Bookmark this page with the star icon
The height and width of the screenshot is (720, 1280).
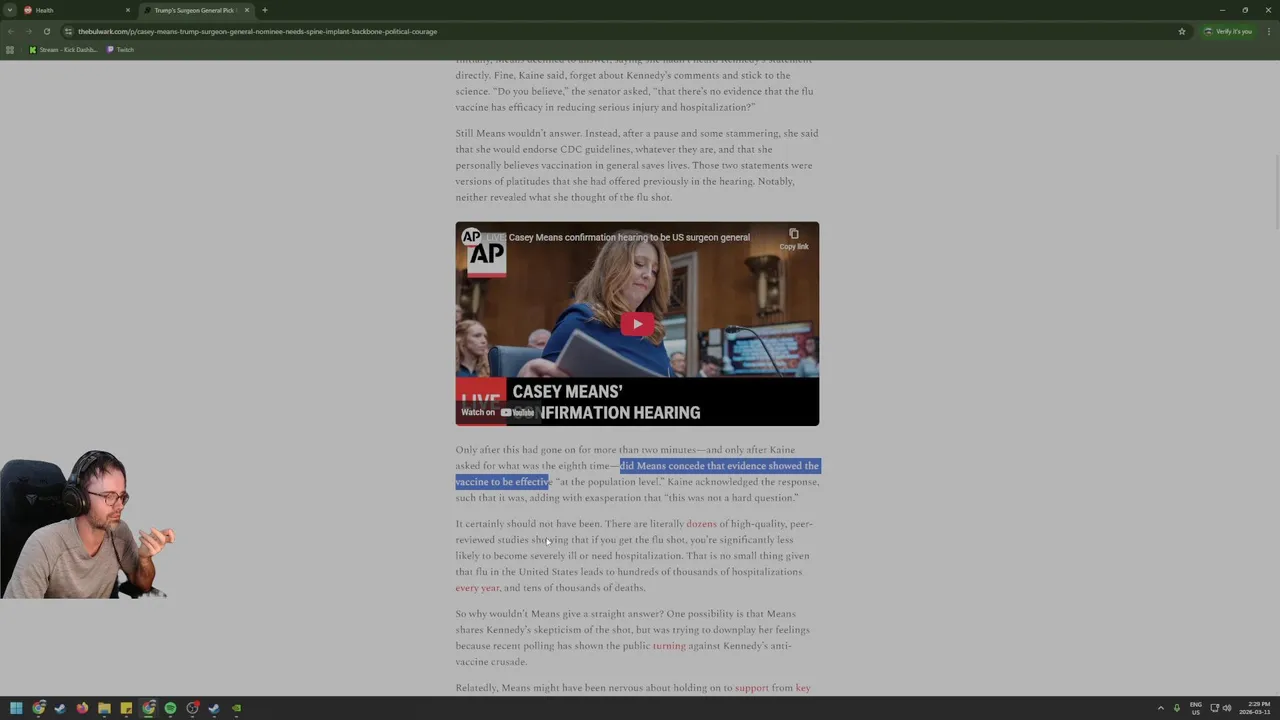[x=1182, y=31]
